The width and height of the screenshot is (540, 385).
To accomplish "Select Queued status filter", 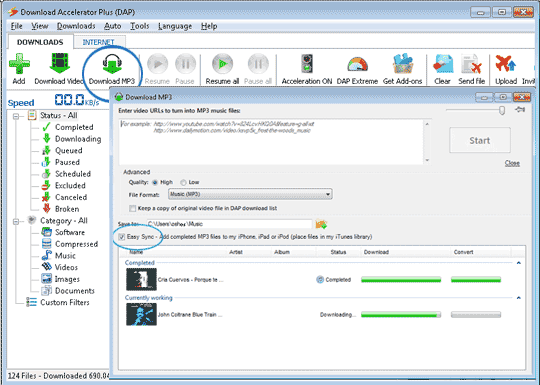I will (69, 151).
